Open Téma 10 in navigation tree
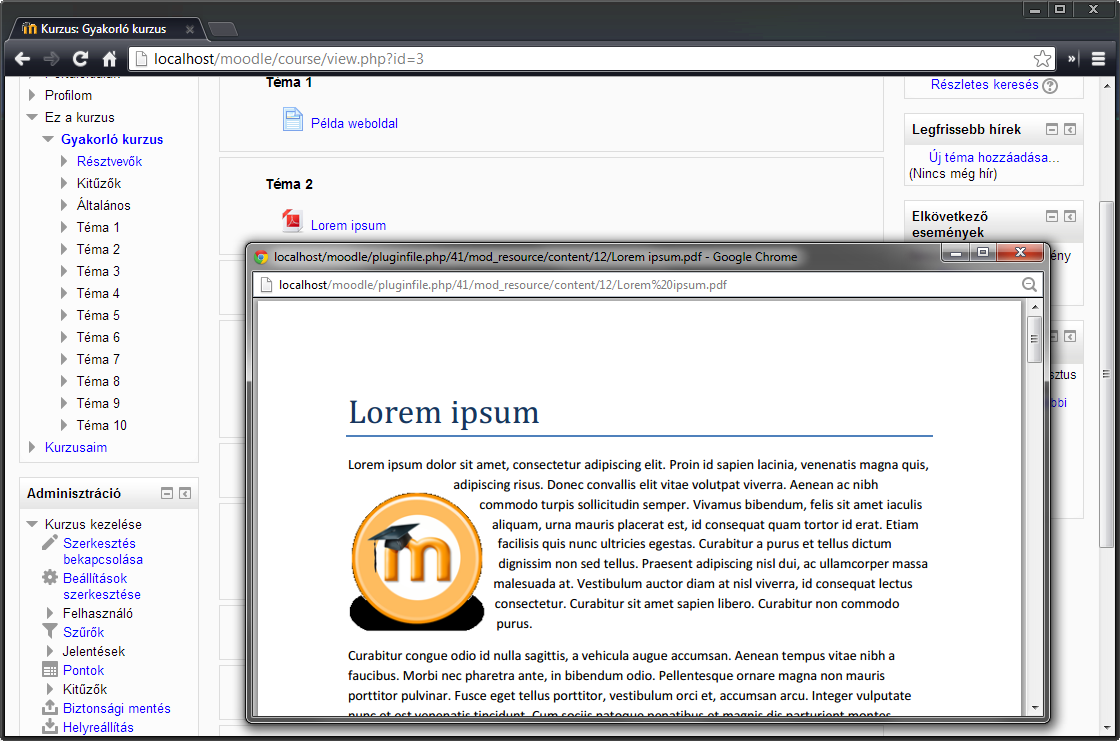Image resolution: width=1120 pixels, height=741 pixels. click(x=101, y=425)
